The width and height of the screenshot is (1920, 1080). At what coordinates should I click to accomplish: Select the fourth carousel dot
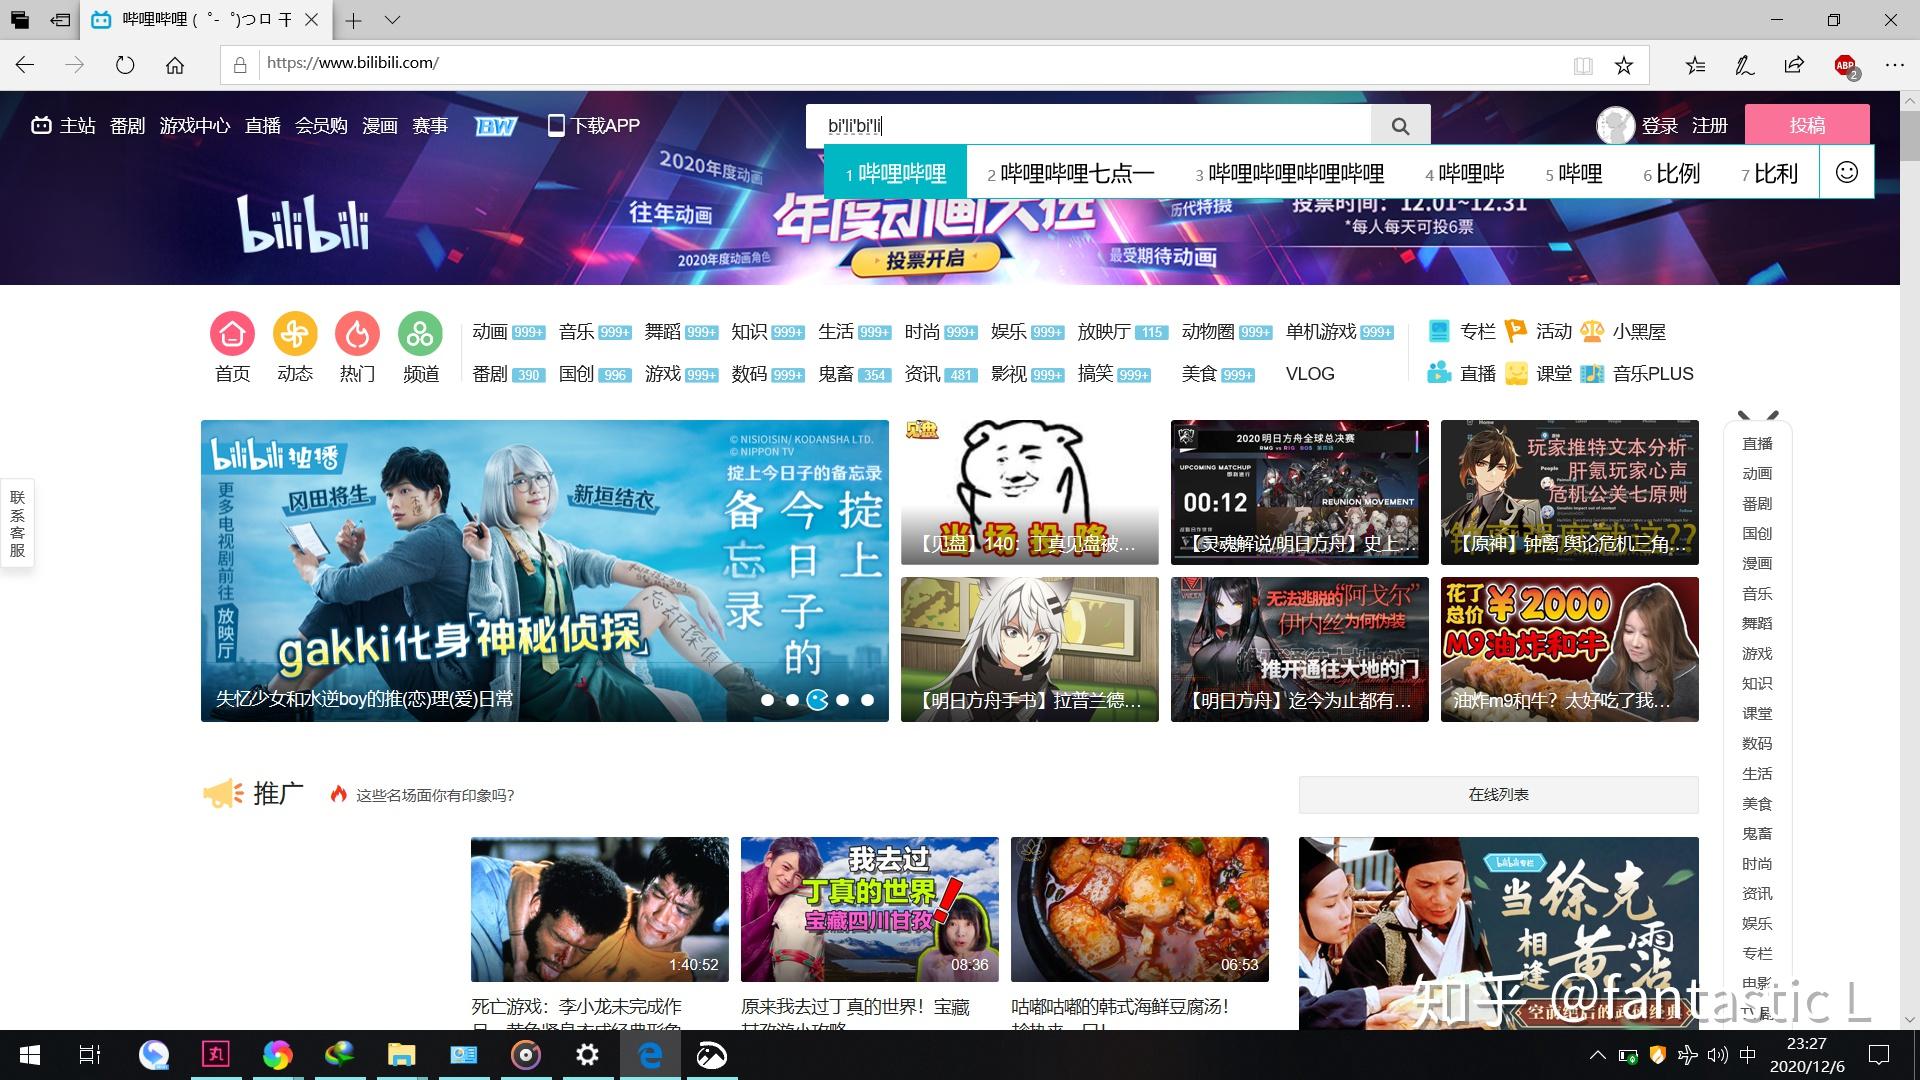click(x=843, y=700)
